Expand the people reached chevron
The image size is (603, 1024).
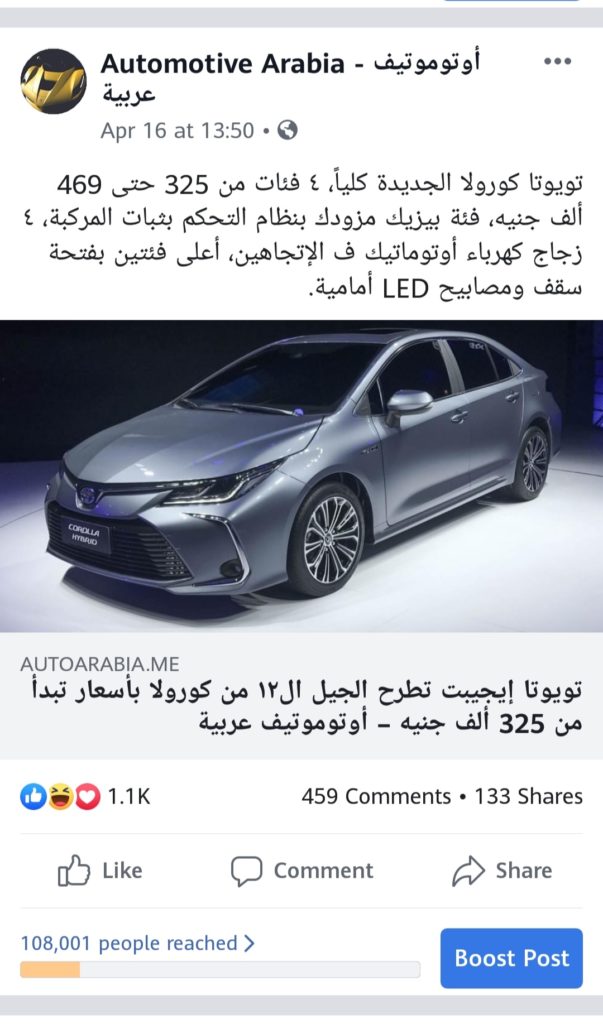249,943
